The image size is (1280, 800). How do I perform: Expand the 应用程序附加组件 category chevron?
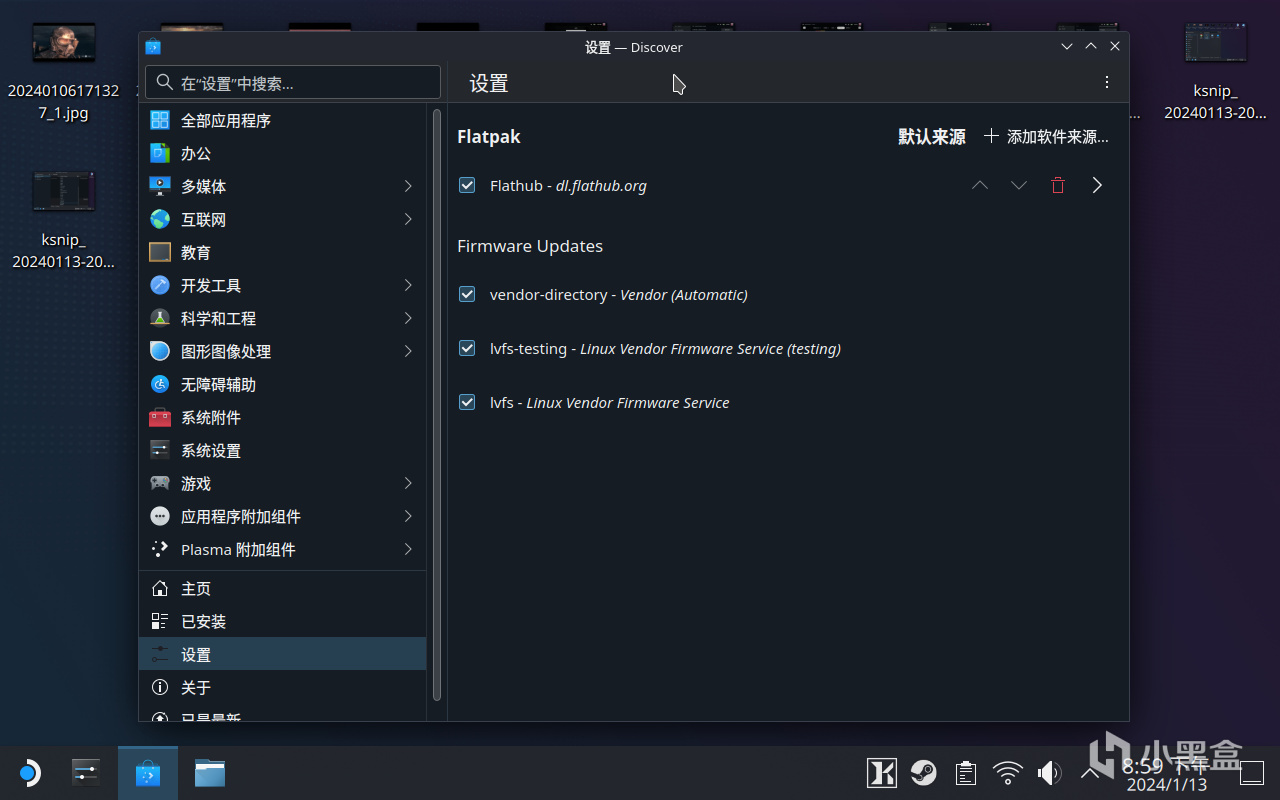[x=408, y=516]
